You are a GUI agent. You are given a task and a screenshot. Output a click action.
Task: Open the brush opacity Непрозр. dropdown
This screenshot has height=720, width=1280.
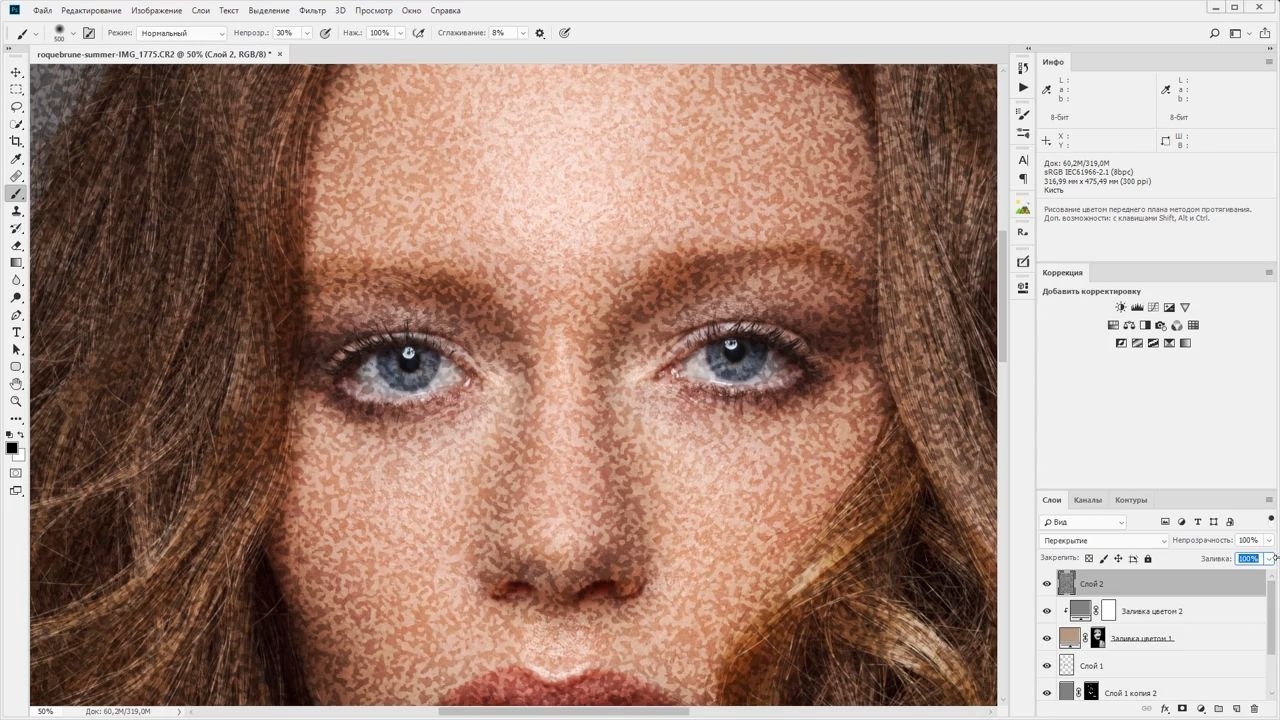306,33
